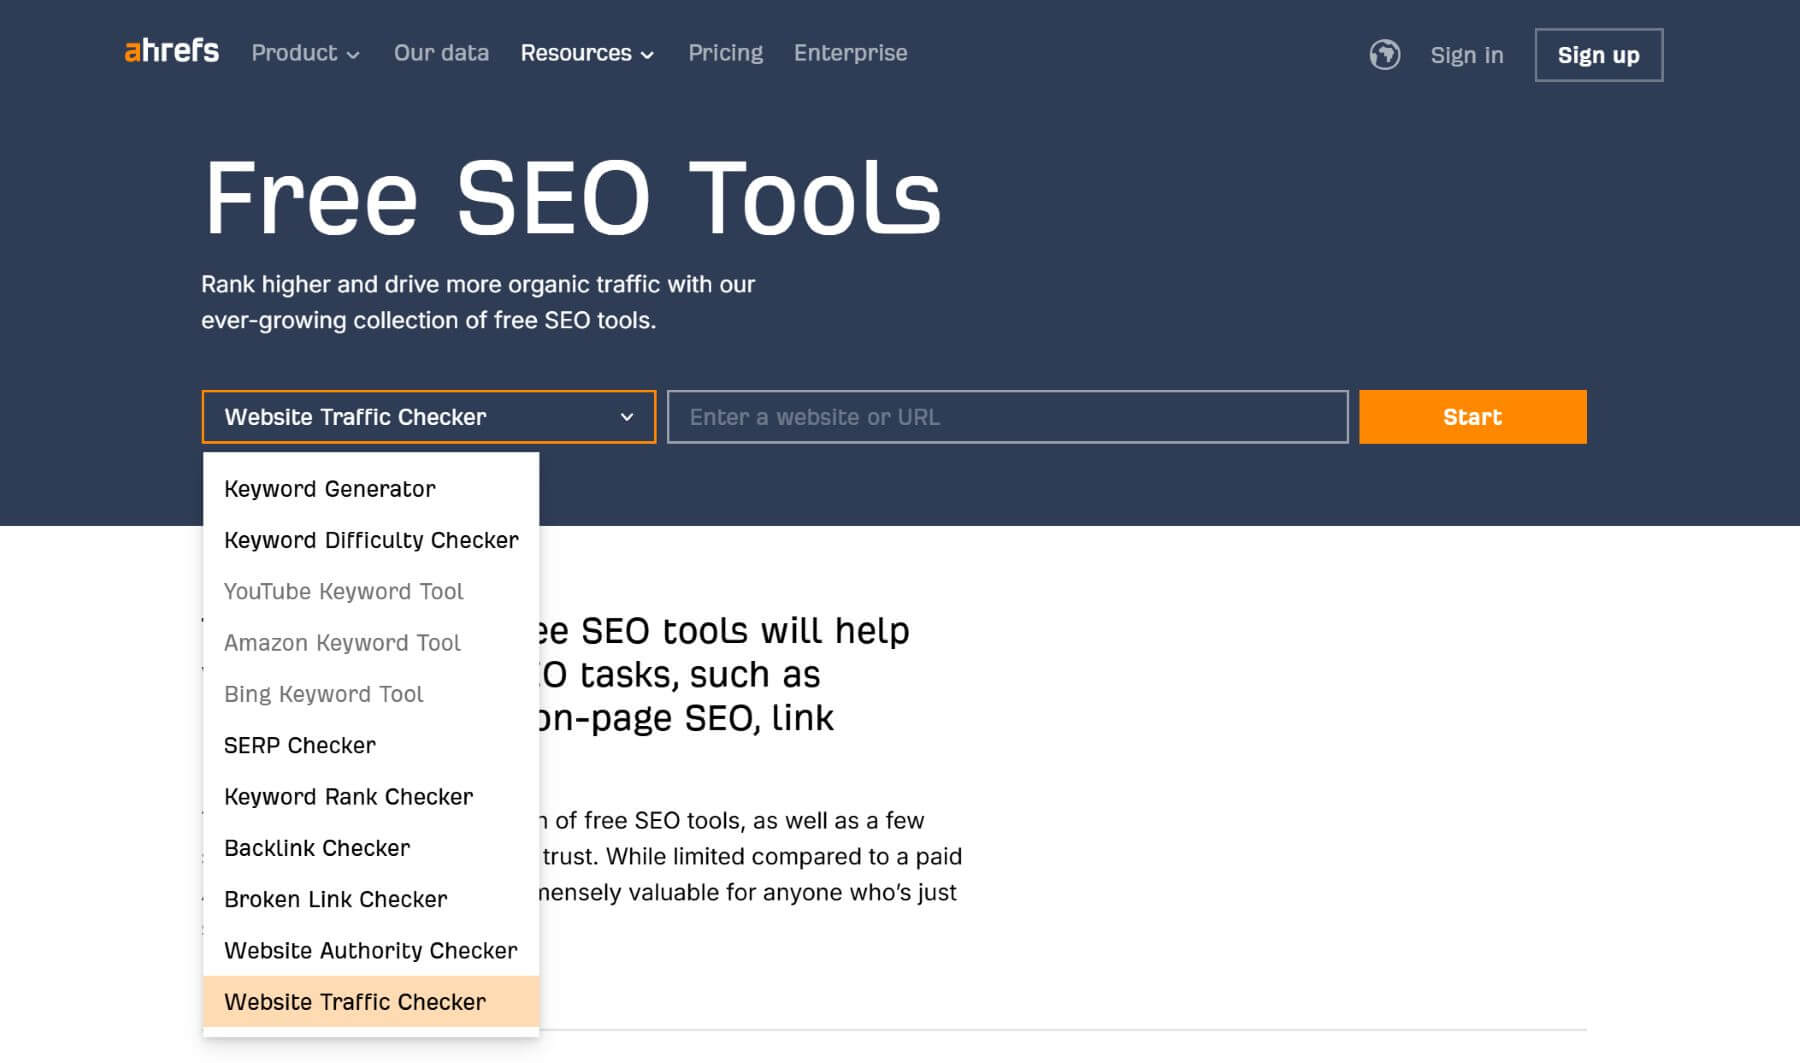1800x1063 pixels.
Task: Click the website URL input field
Action: (1005, 417)
